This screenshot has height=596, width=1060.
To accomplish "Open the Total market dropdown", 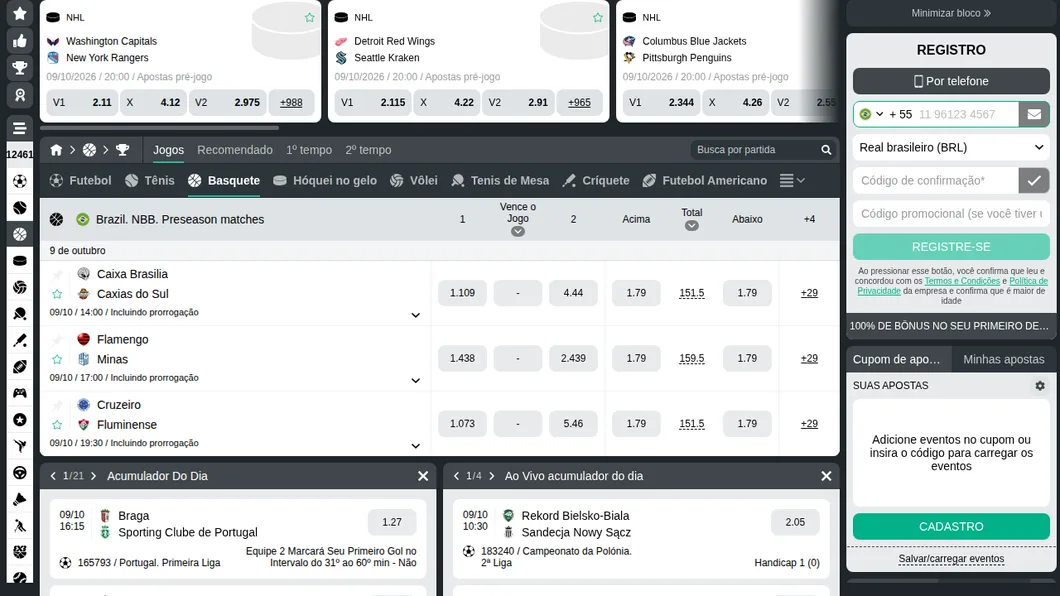I will (x=692, y=226).
